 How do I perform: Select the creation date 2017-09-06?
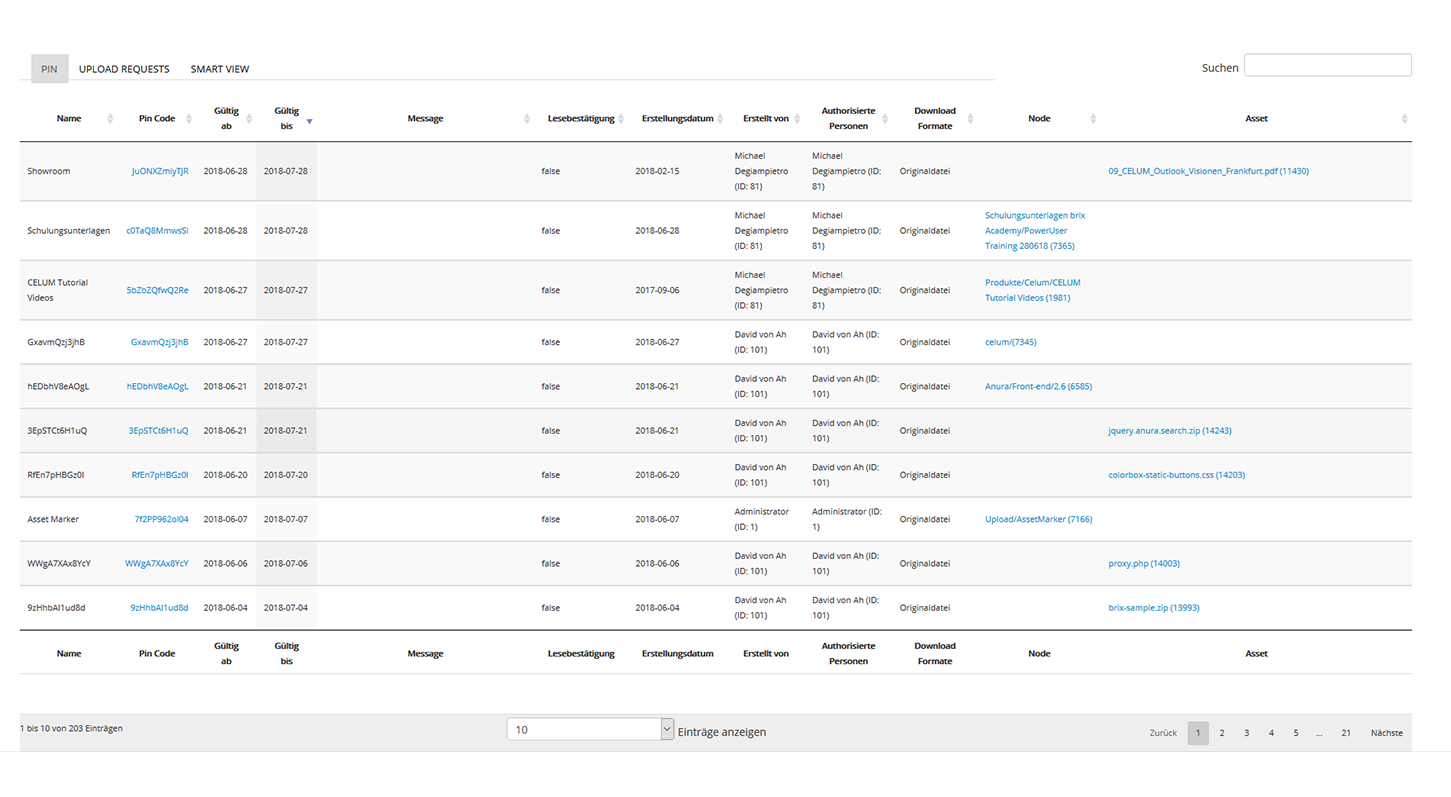pyautogui.click(x=657, y=291)
